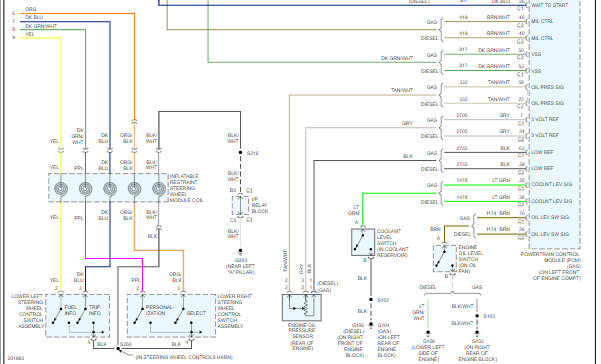
Task: Click the Lower Left Steering Wheel Control Switch Assembly label
Action: click(x=28, y=311)
